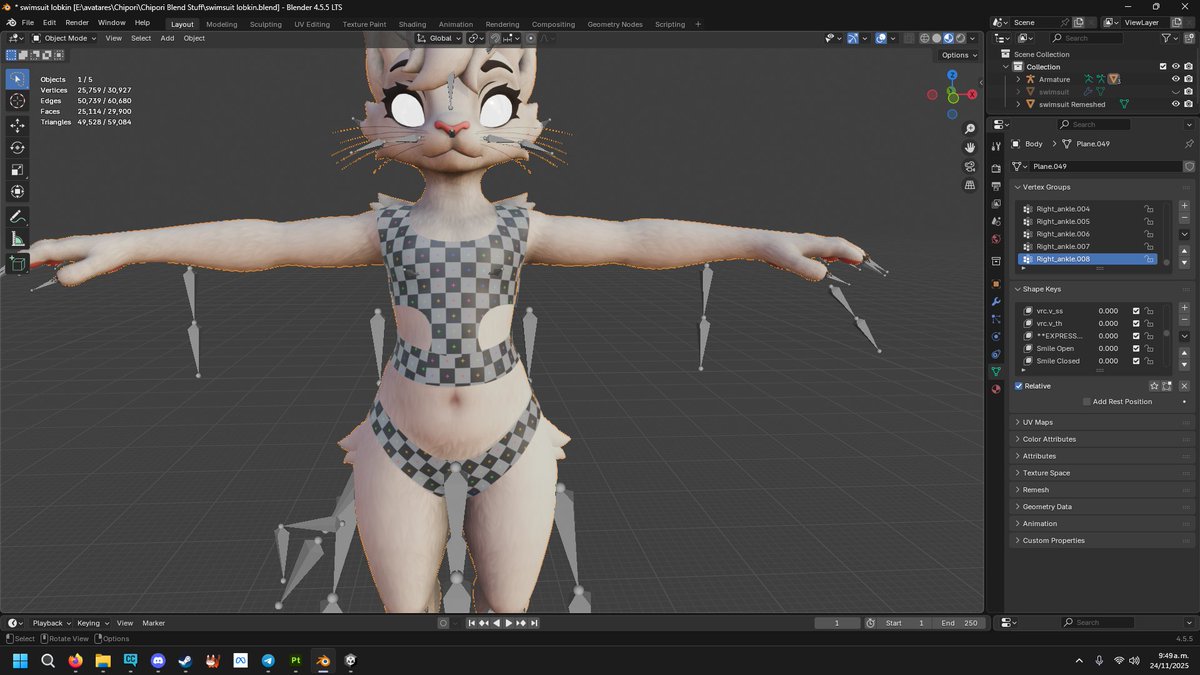
Task: Open the Object Data Properties (green triangle) tab
Action: (996, 371)
